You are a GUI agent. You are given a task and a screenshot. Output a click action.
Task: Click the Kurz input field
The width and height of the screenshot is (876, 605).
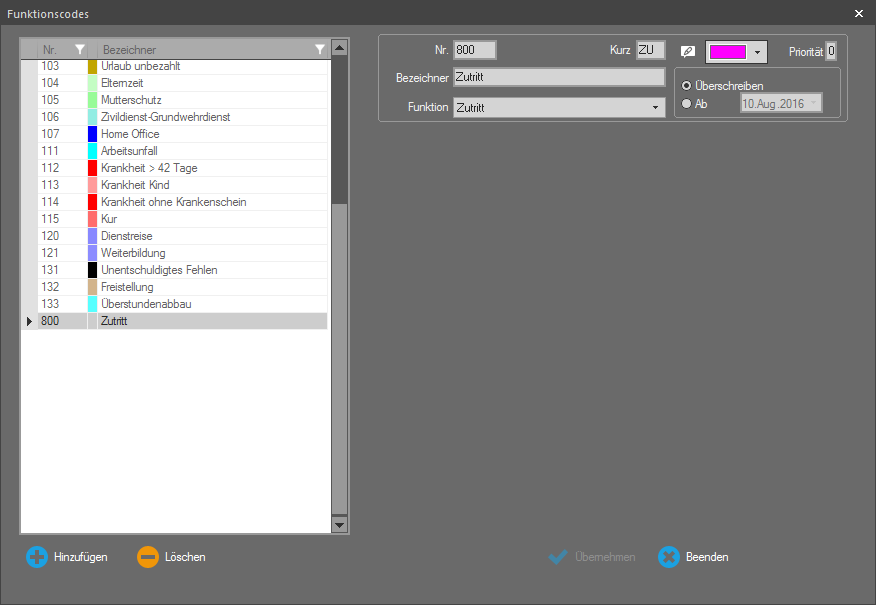tap(650, 50)
